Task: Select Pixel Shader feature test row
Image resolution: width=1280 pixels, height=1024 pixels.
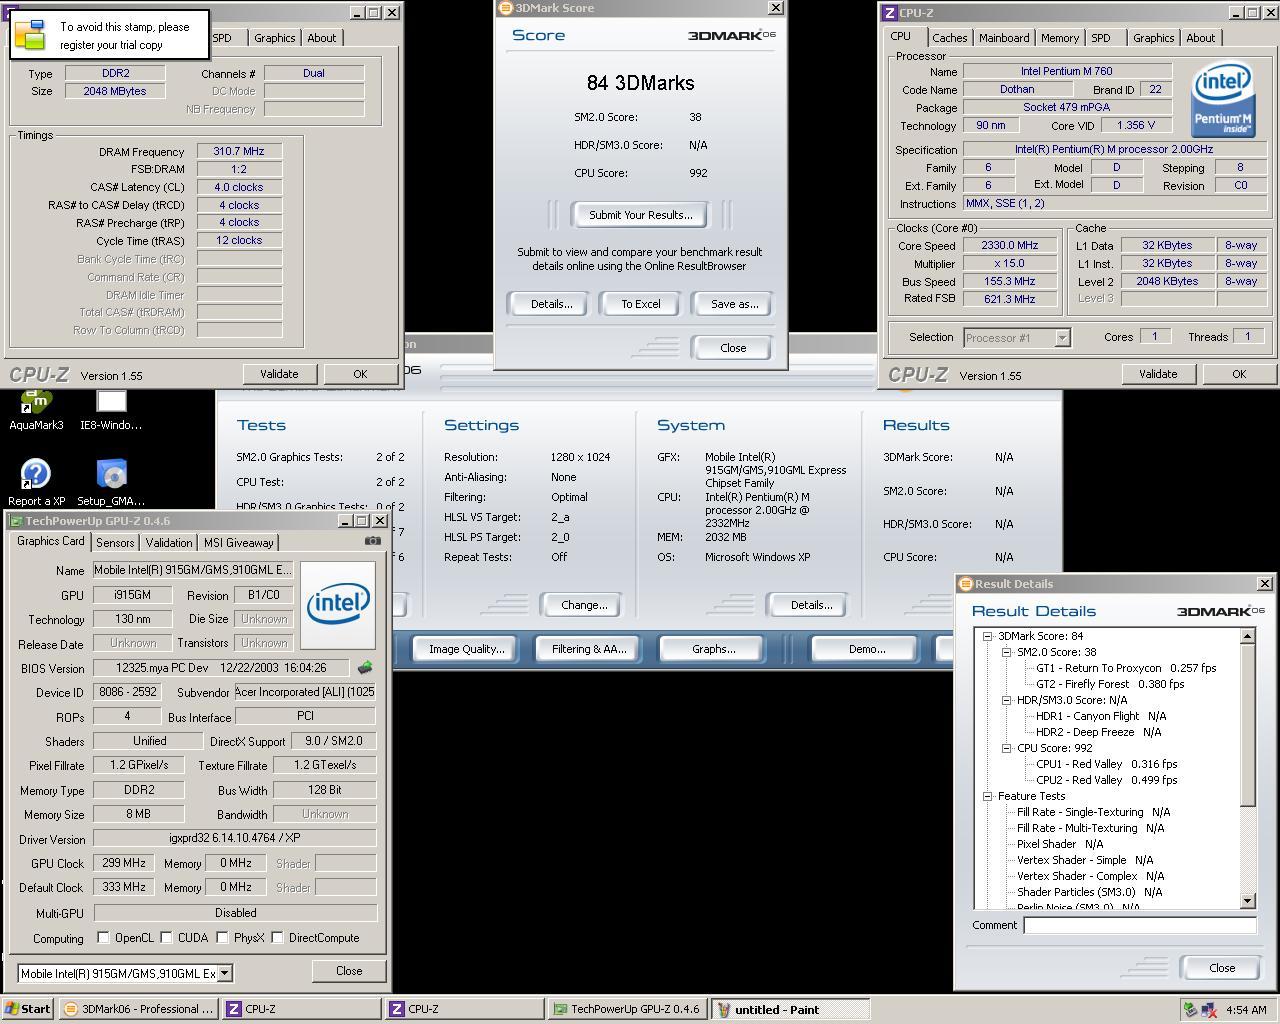Action: coord(1060,844)
